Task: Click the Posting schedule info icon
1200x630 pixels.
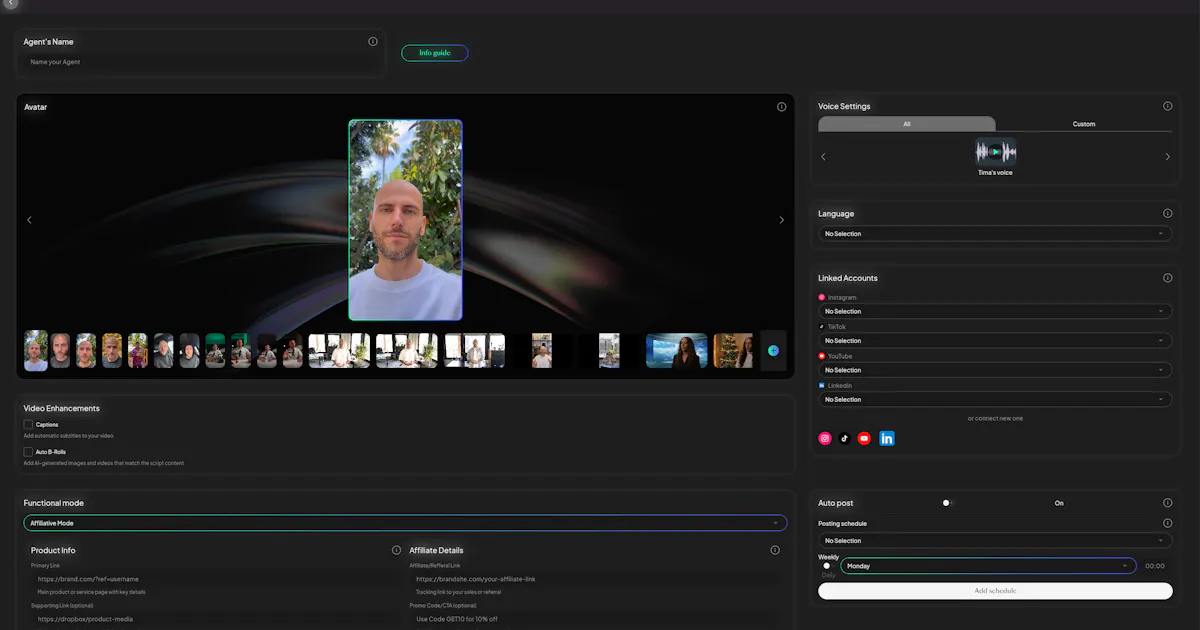Action: 1167,523
